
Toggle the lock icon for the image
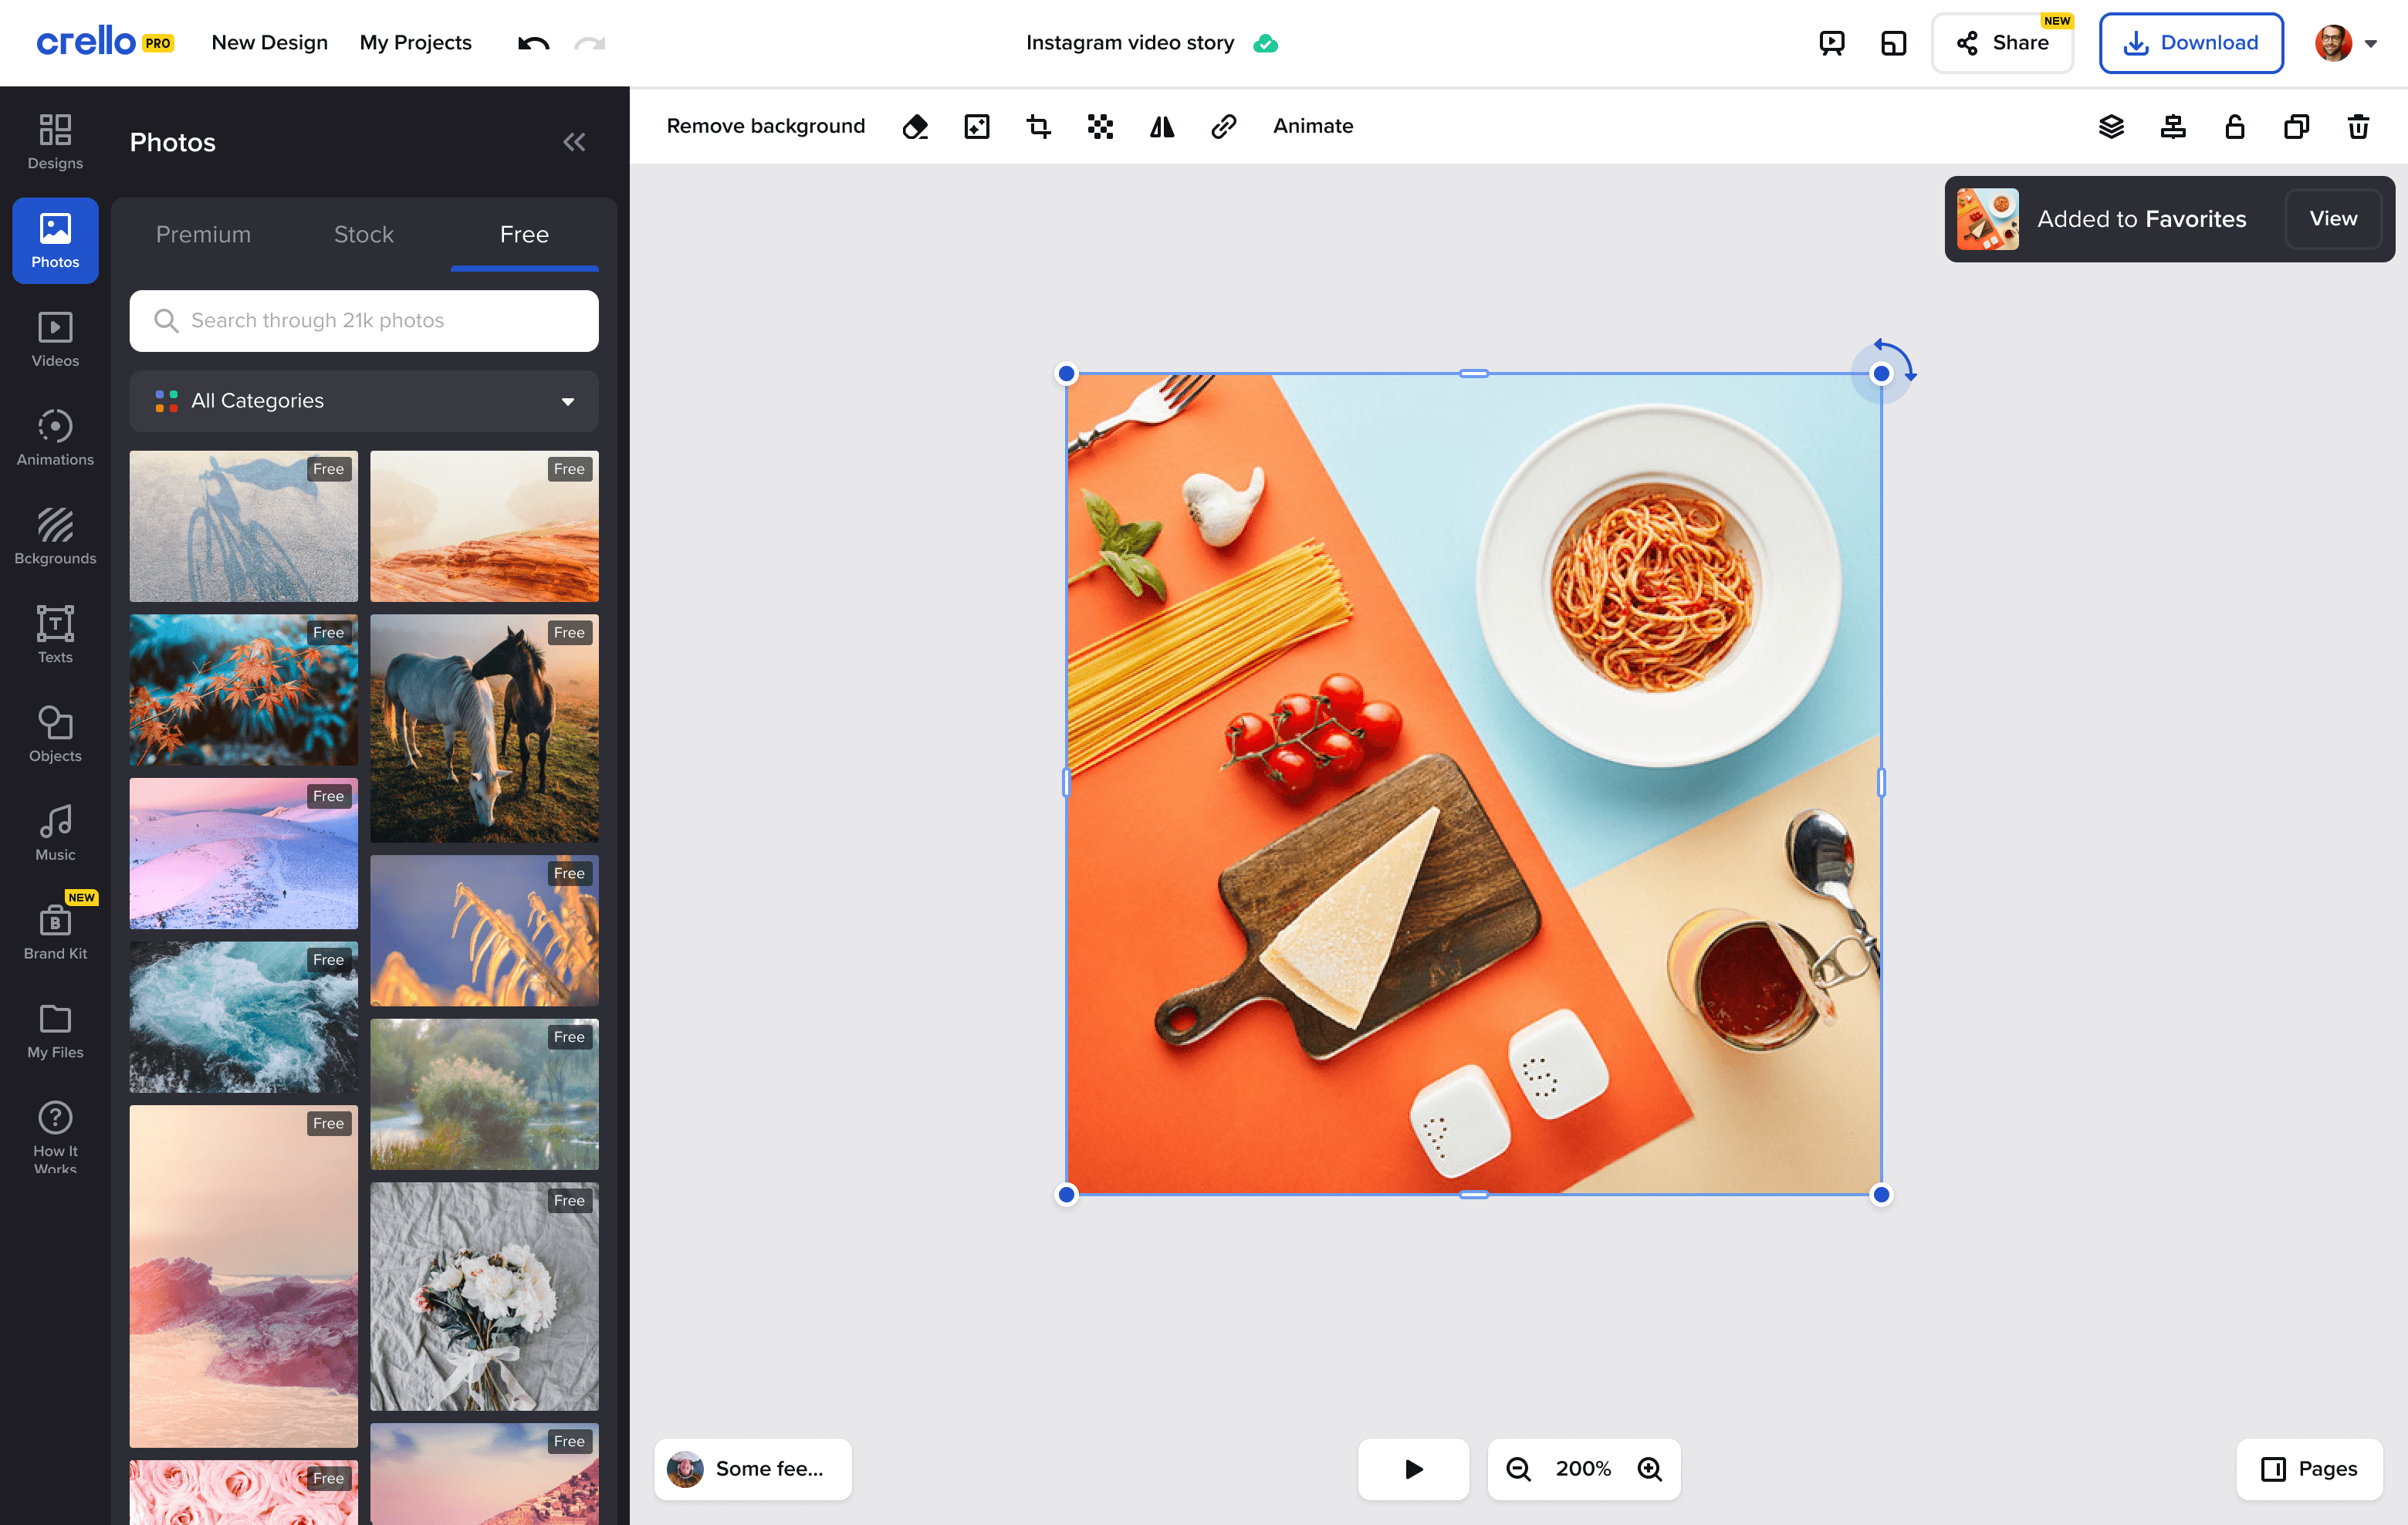[2234, 127]
